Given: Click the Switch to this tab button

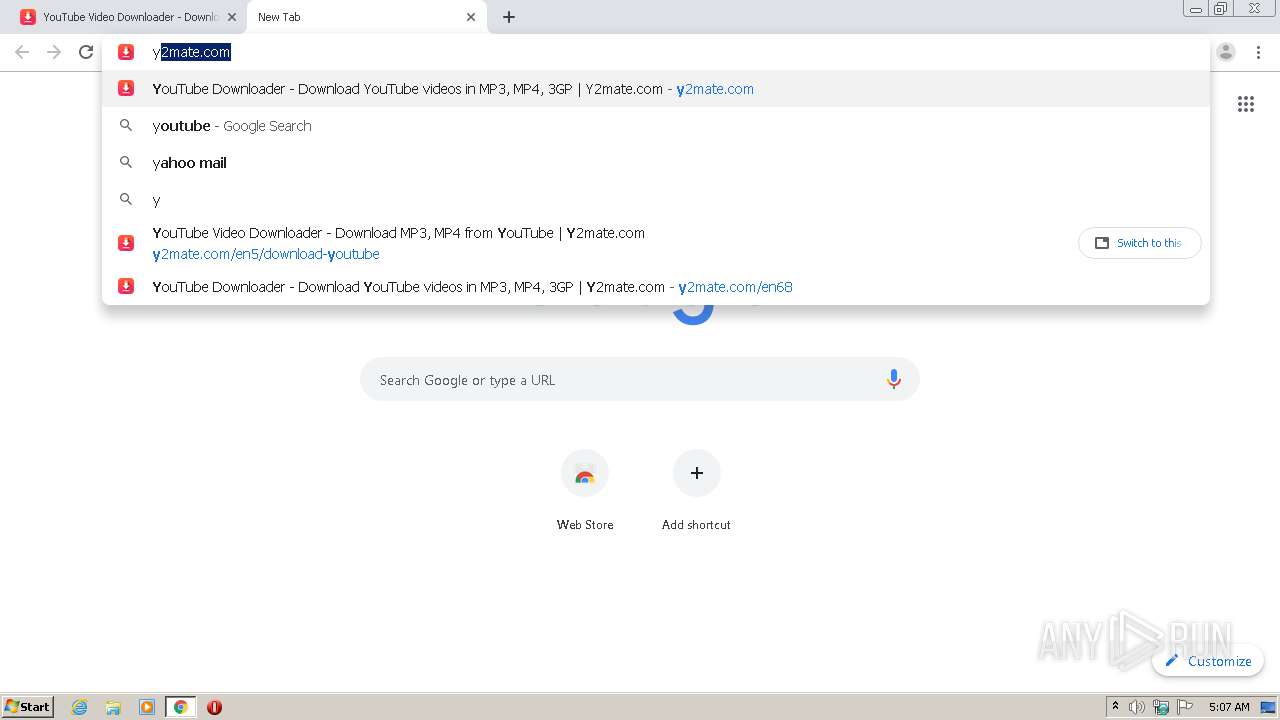Looking at the screenshot, I should pos(1139,243).
